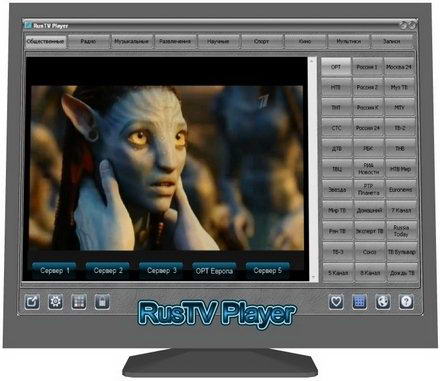Select the ТНТ channel
The height and width of the screenshot is (381, 440).
click(x=336, y=108)
